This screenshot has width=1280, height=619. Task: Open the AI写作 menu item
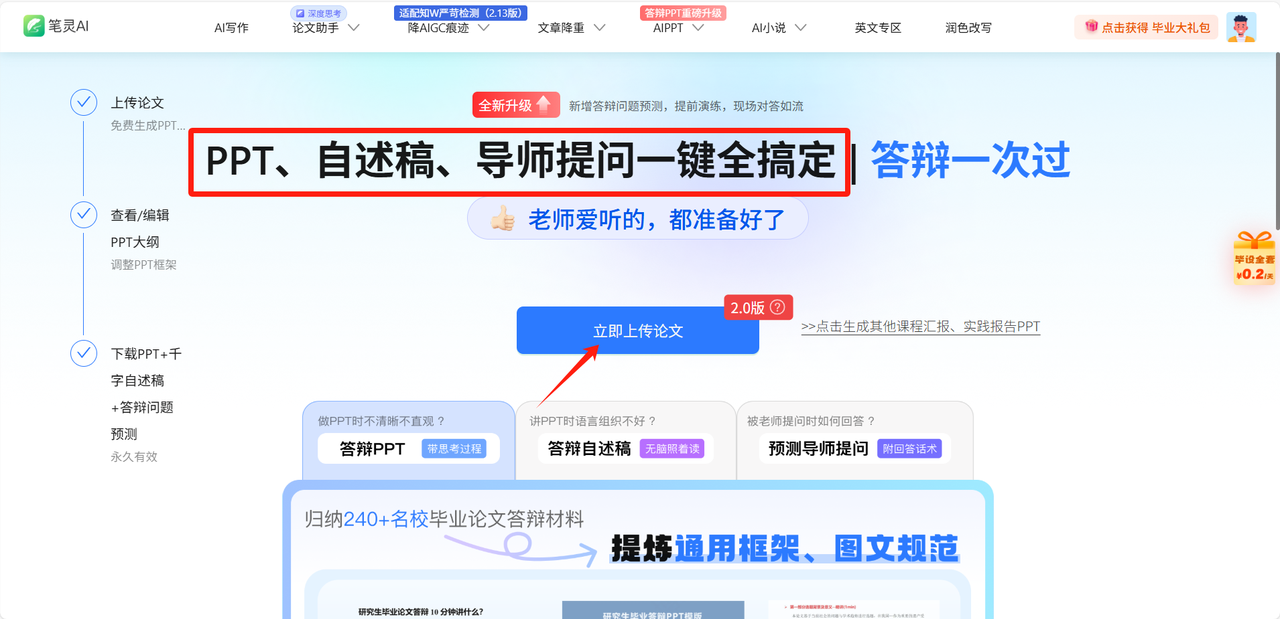pos(231,28)
